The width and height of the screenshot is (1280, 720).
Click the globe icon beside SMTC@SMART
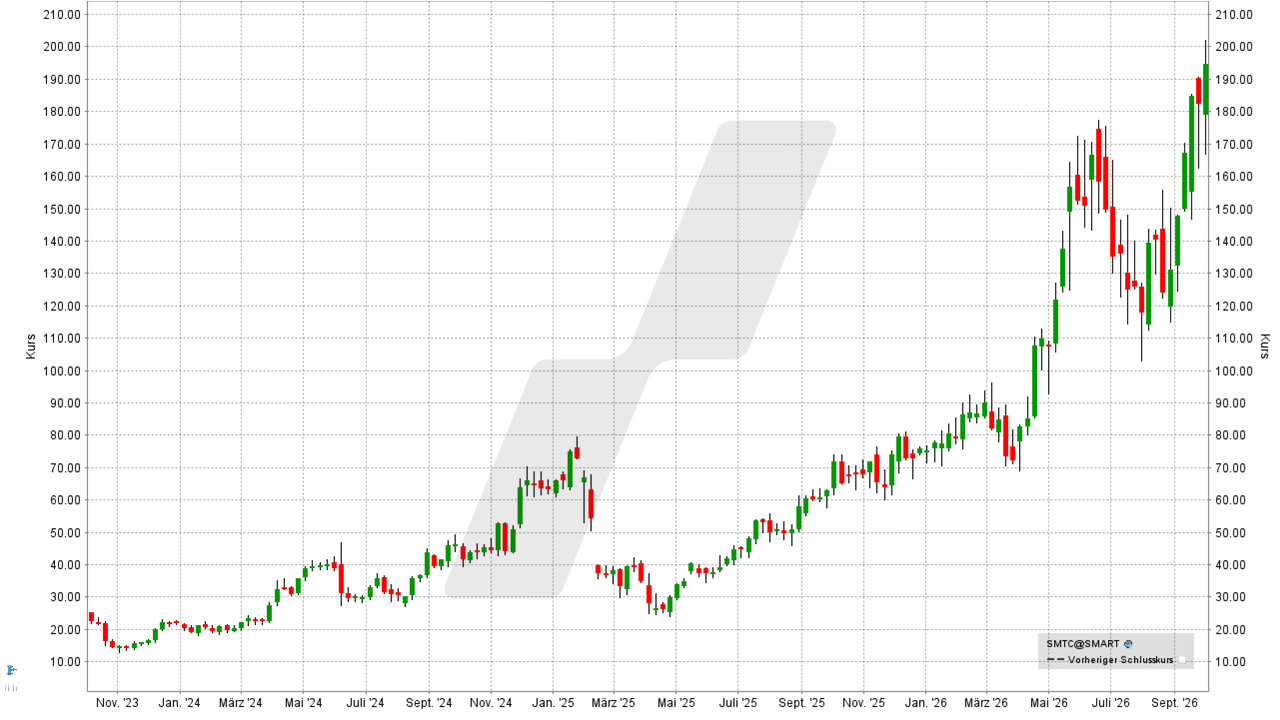[x=1128, y=644]
